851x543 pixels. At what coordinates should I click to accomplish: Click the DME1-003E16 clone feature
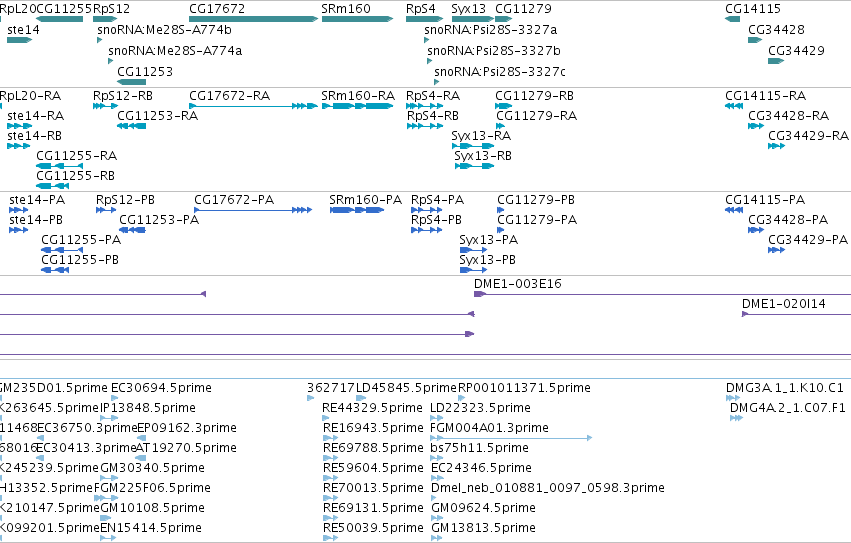(662, 294)
